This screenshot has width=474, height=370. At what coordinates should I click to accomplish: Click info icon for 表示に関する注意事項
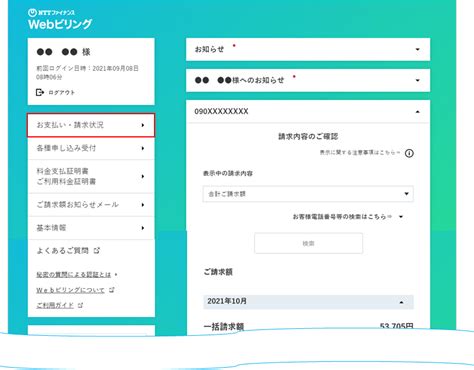pyautogui.click(x=409, y=153)
